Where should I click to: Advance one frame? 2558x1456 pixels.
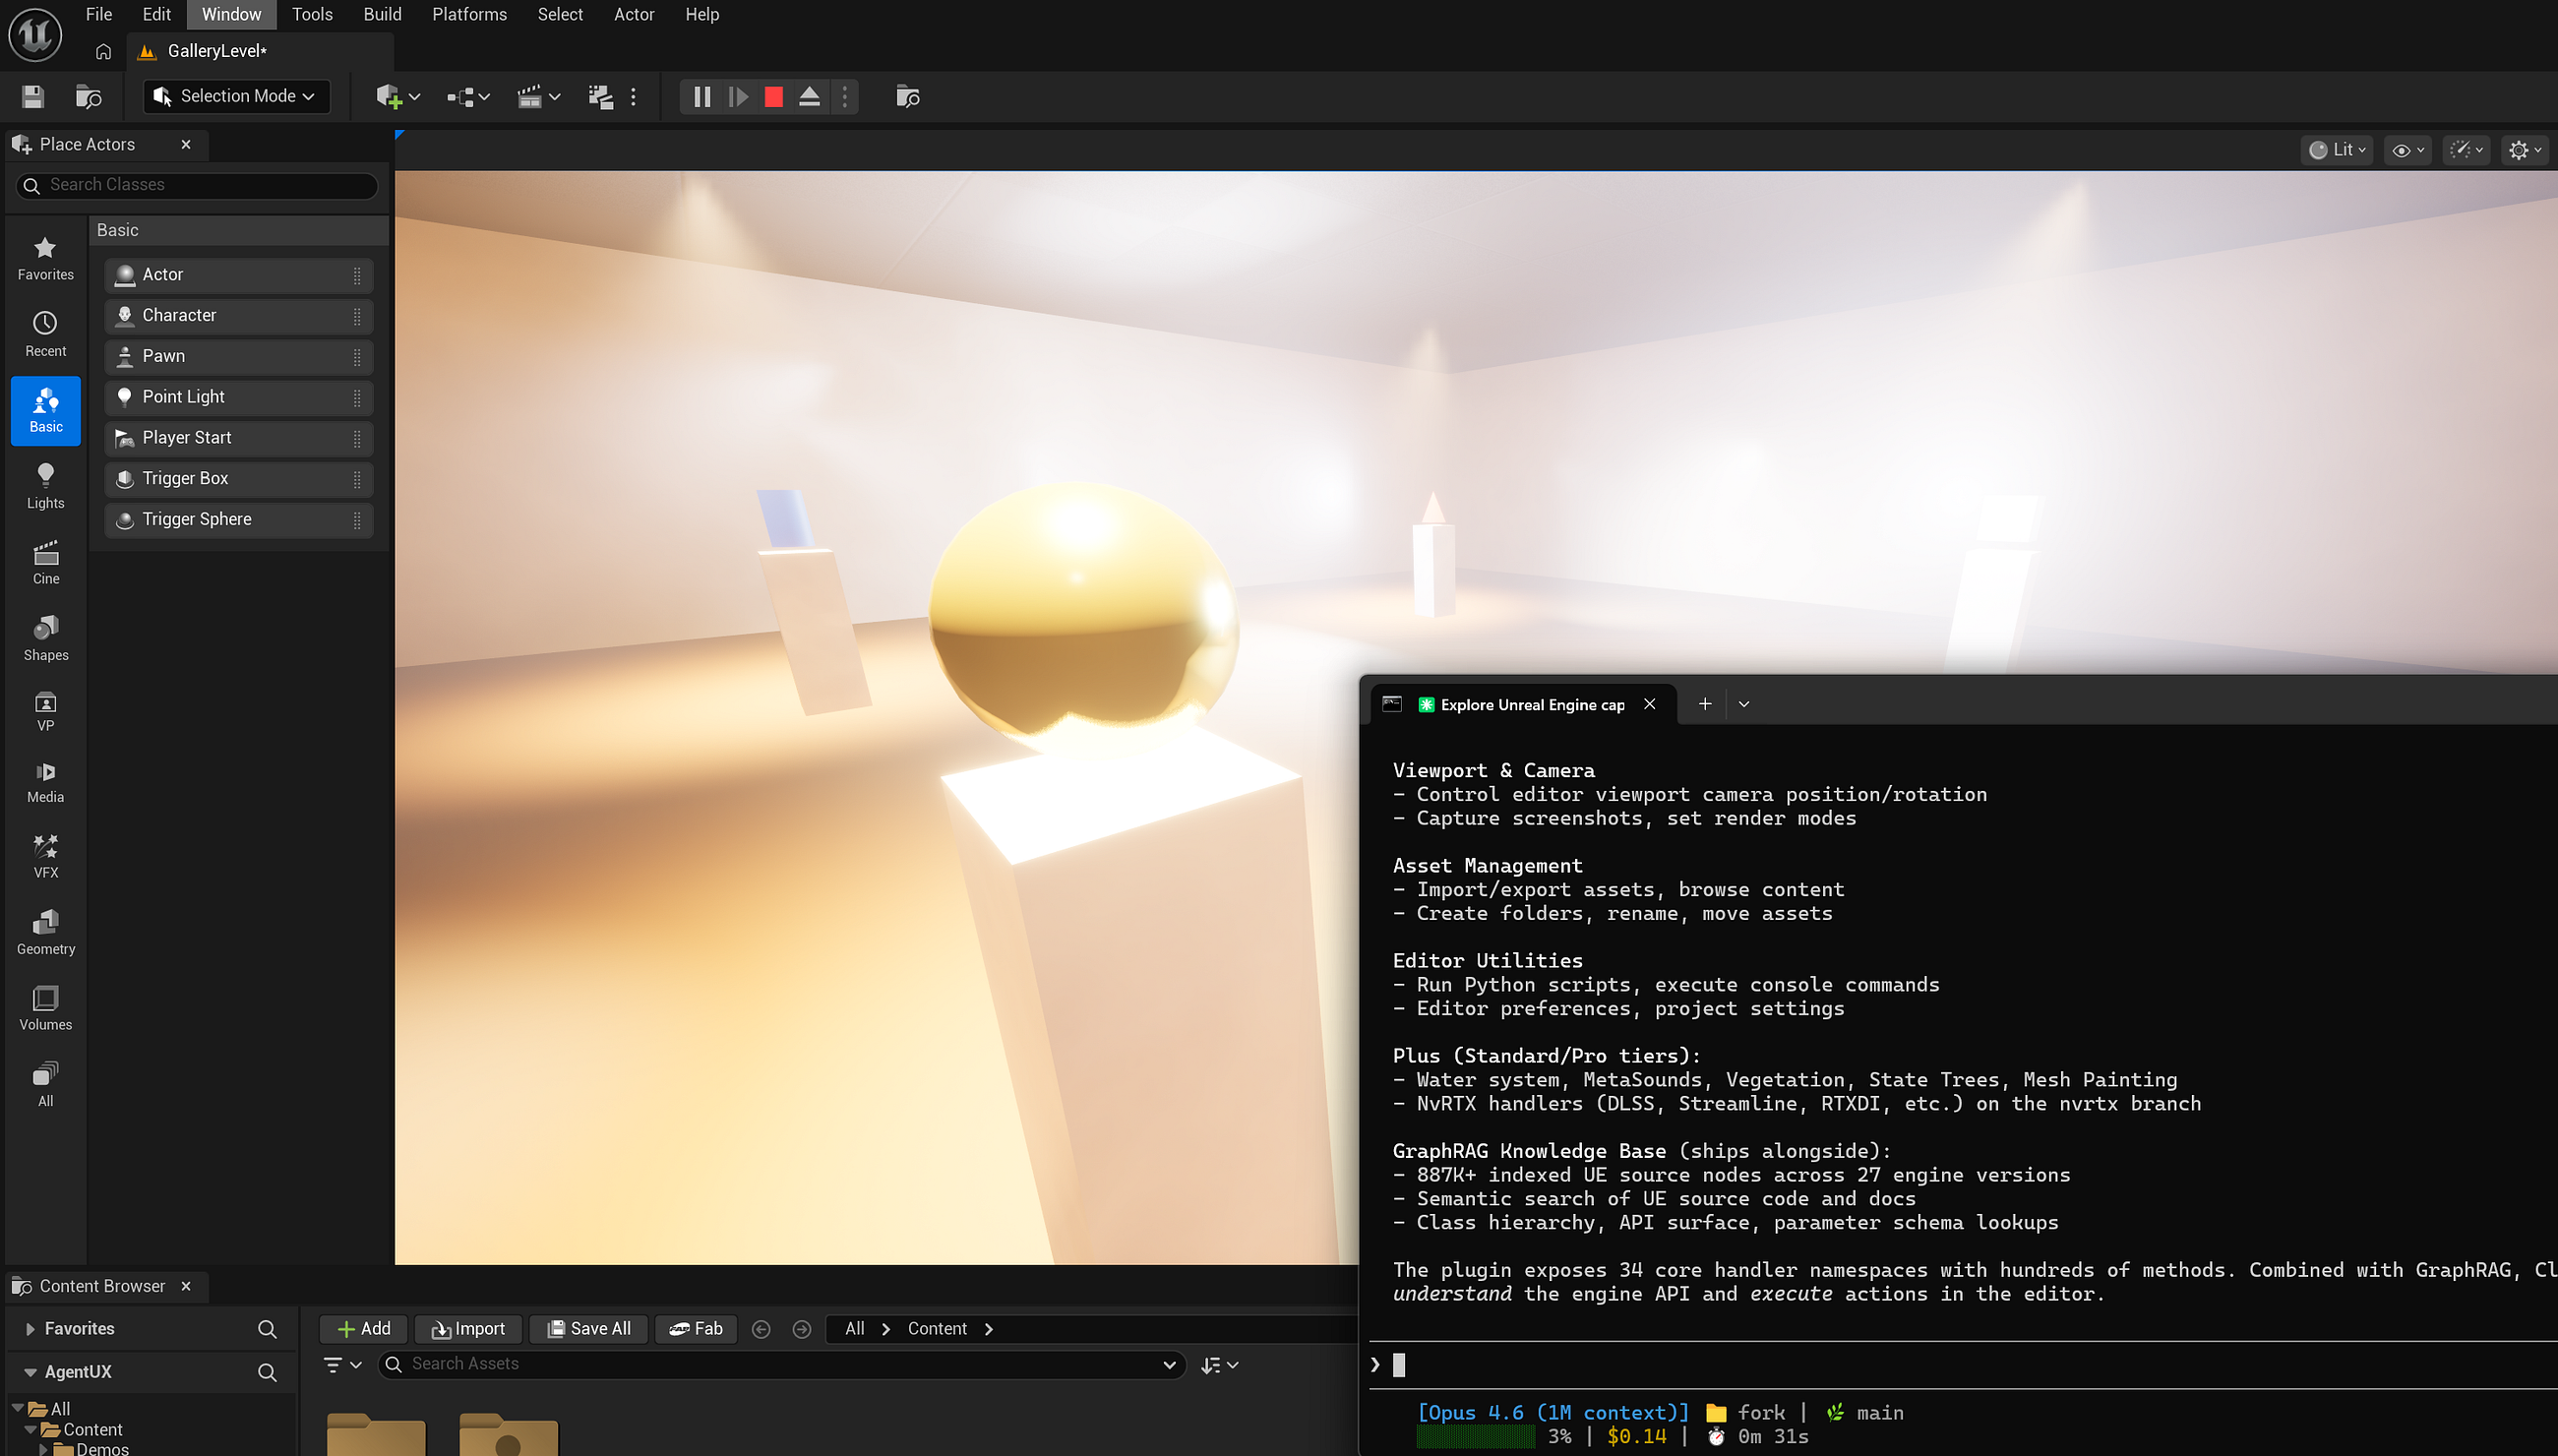738,96
